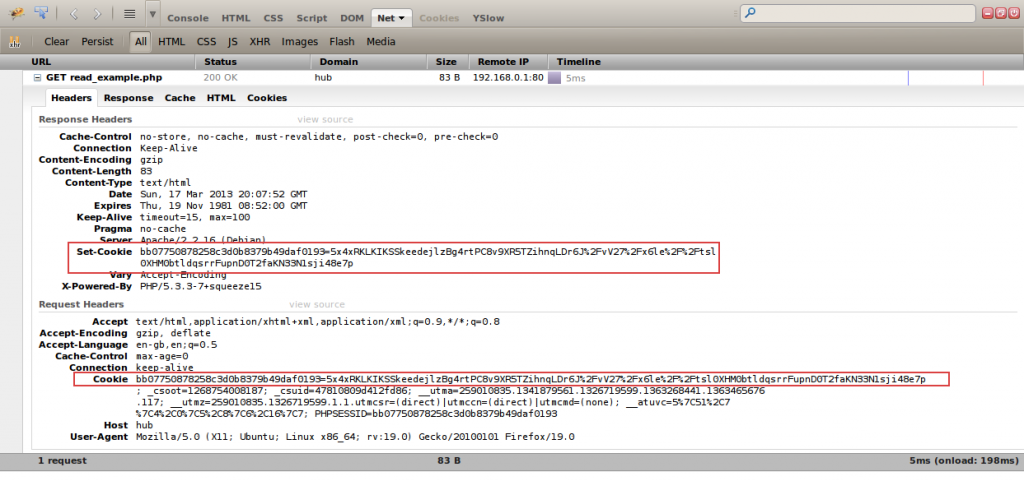This screenshot has width=1024, height=481.
Task: Open the panel list dropdown arrow
Action: pos(152,15)
